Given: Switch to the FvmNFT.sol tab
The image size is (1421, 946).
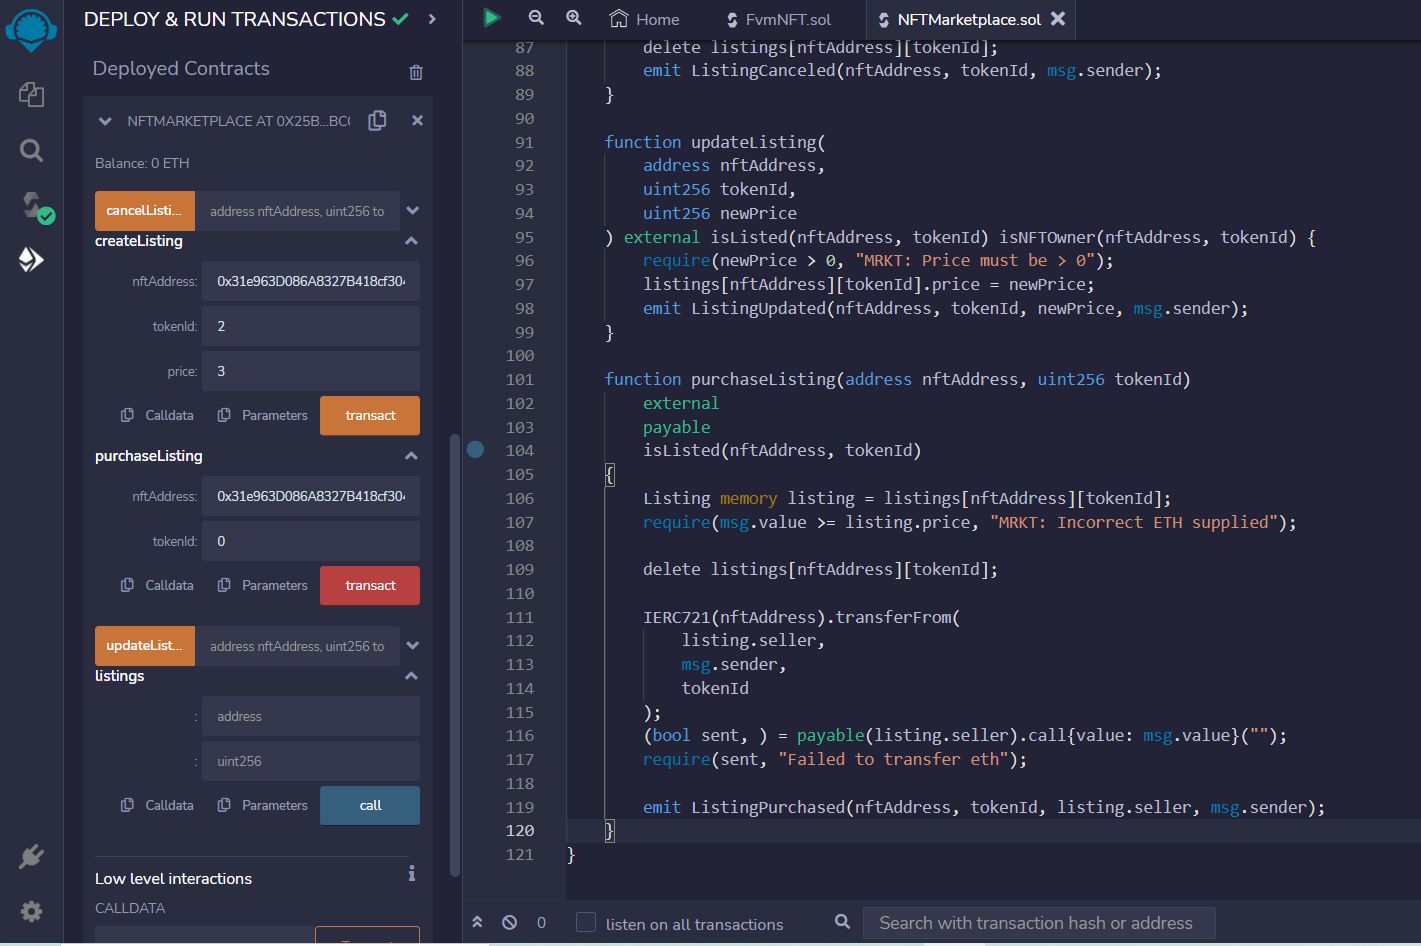Looking at the screenshot, I should (x=777, y=19).
